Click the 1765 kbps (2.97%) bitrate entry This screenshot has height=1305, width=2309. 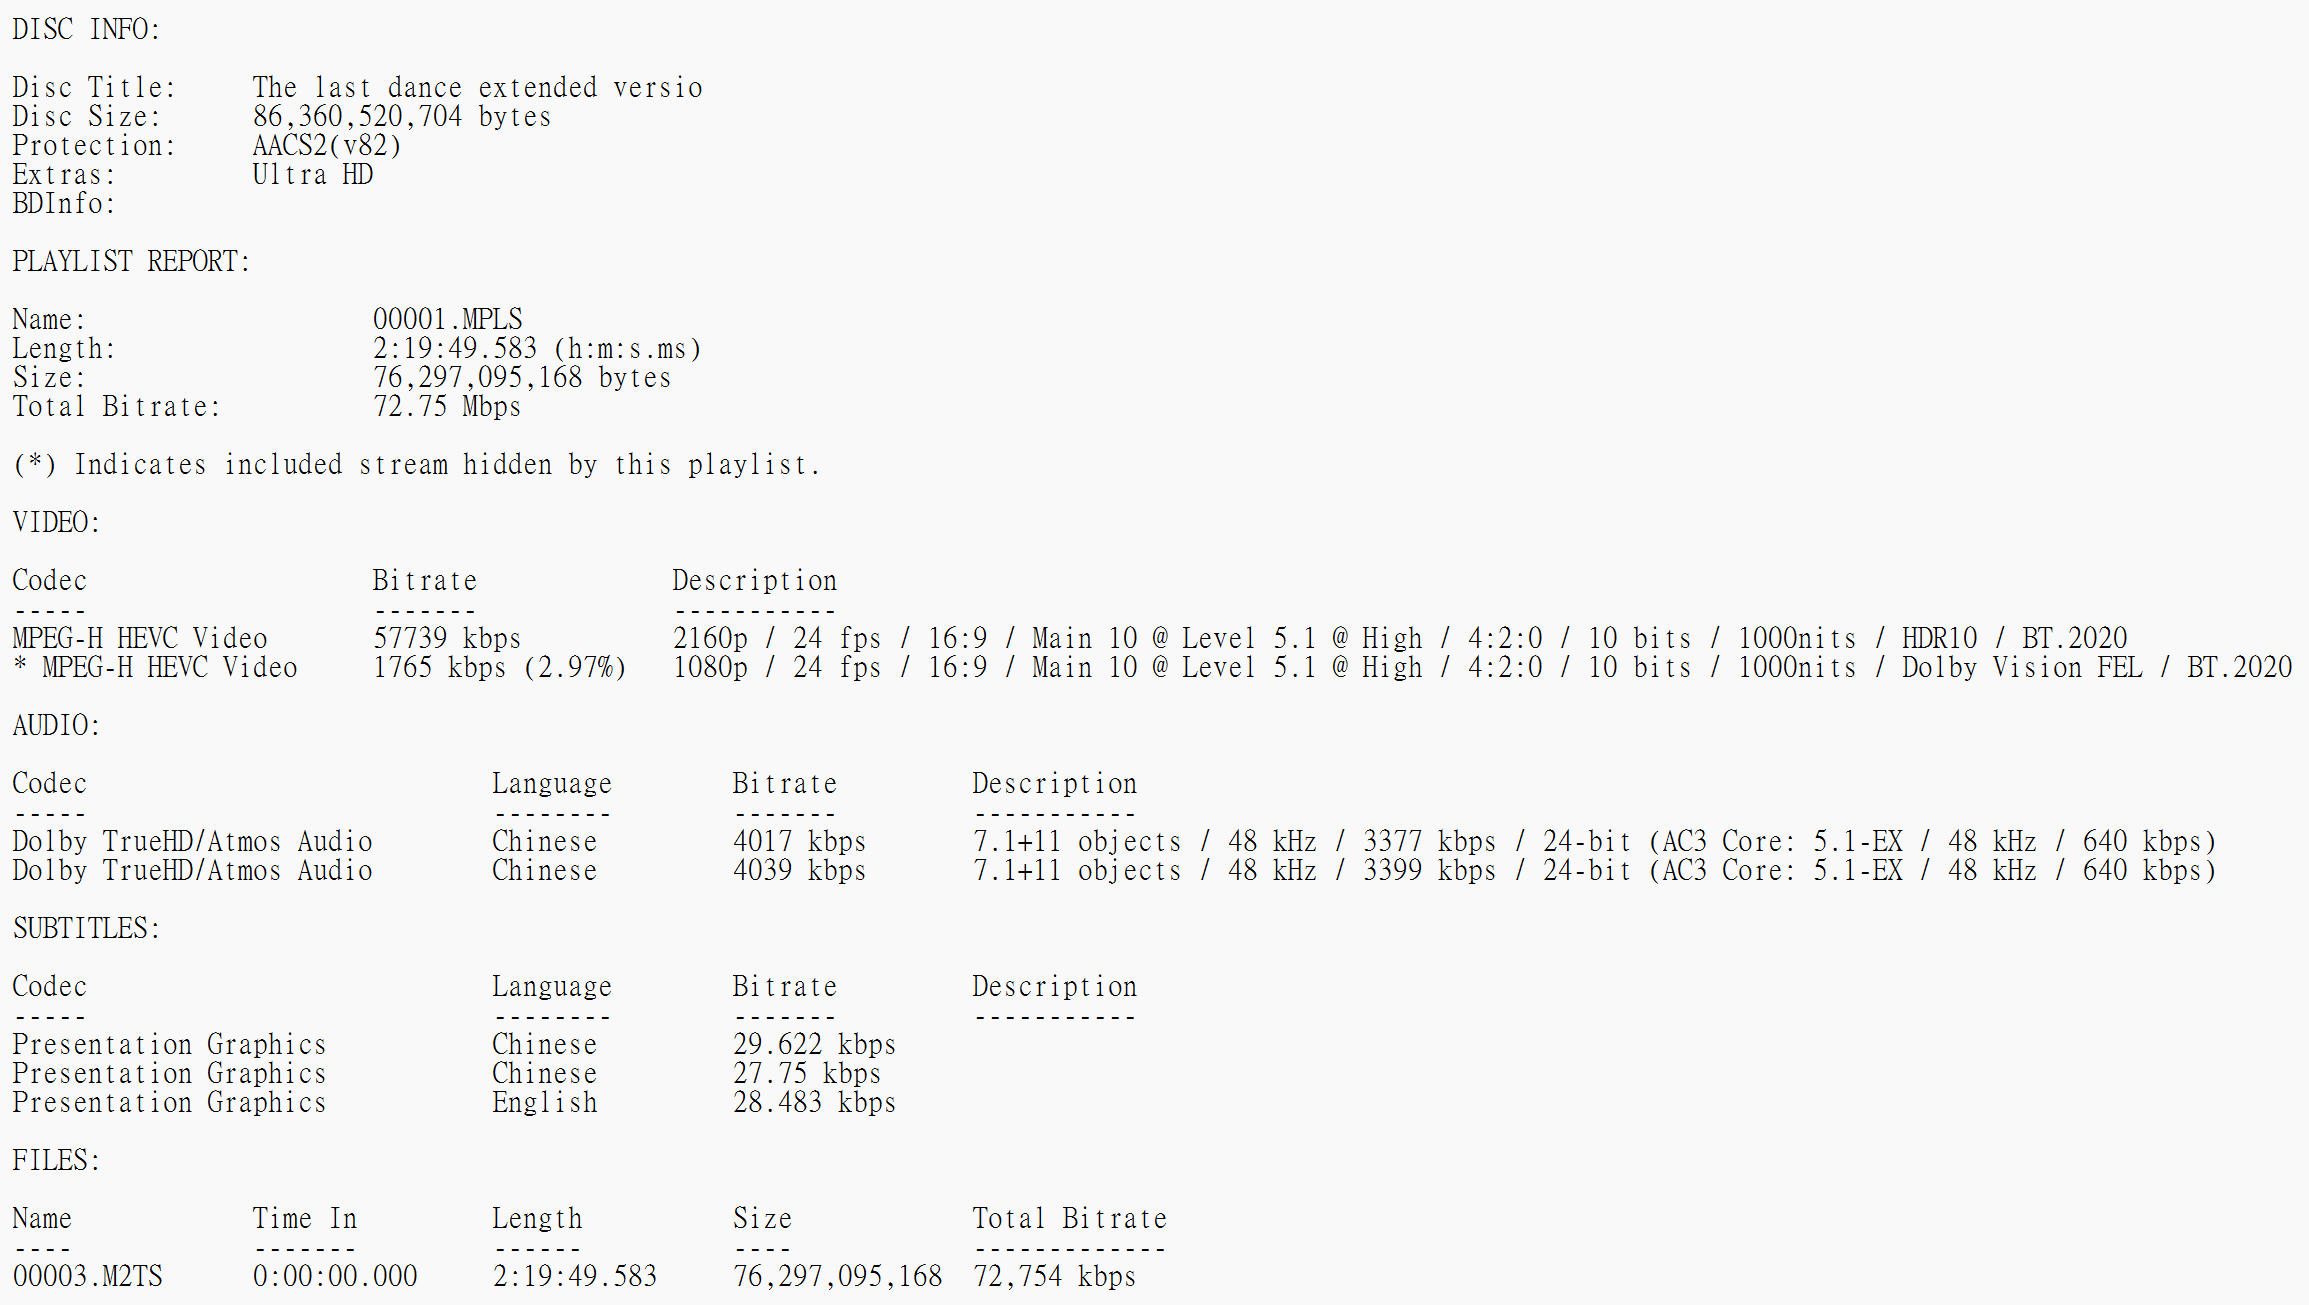499,667
